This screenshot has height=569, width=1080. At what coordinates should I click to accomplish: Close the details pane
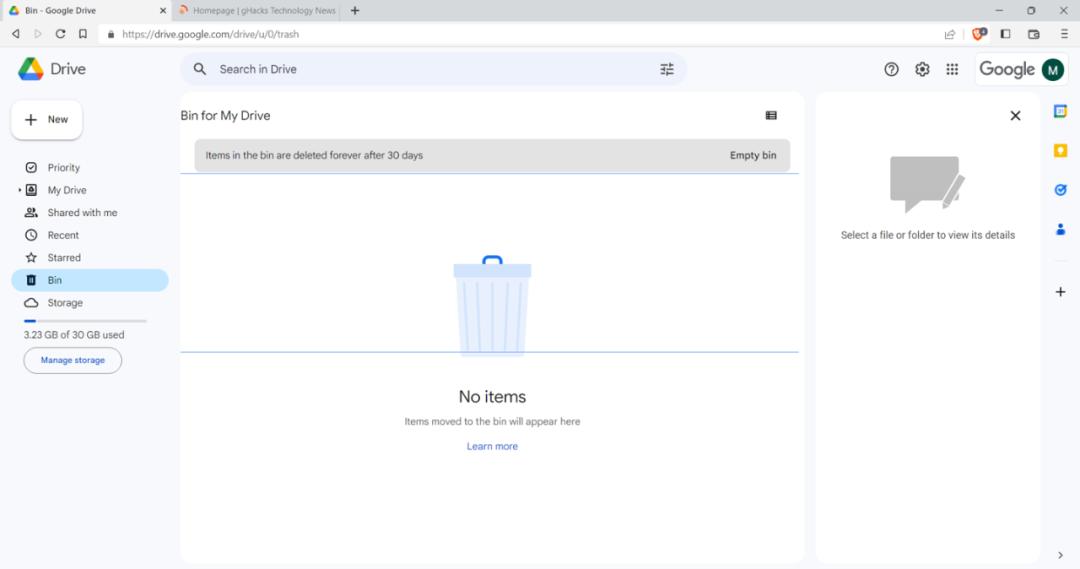click(1015, 116)
